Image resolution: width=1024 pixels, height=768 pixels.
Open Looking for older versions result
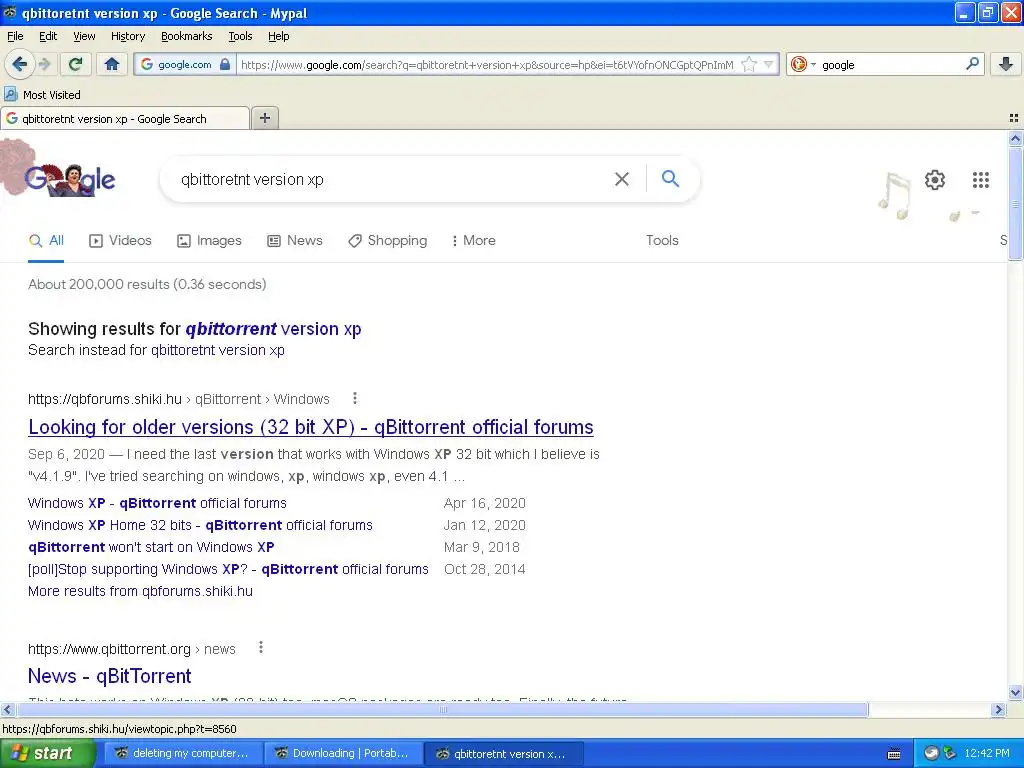pyautogui.click(x=311, y=427)
